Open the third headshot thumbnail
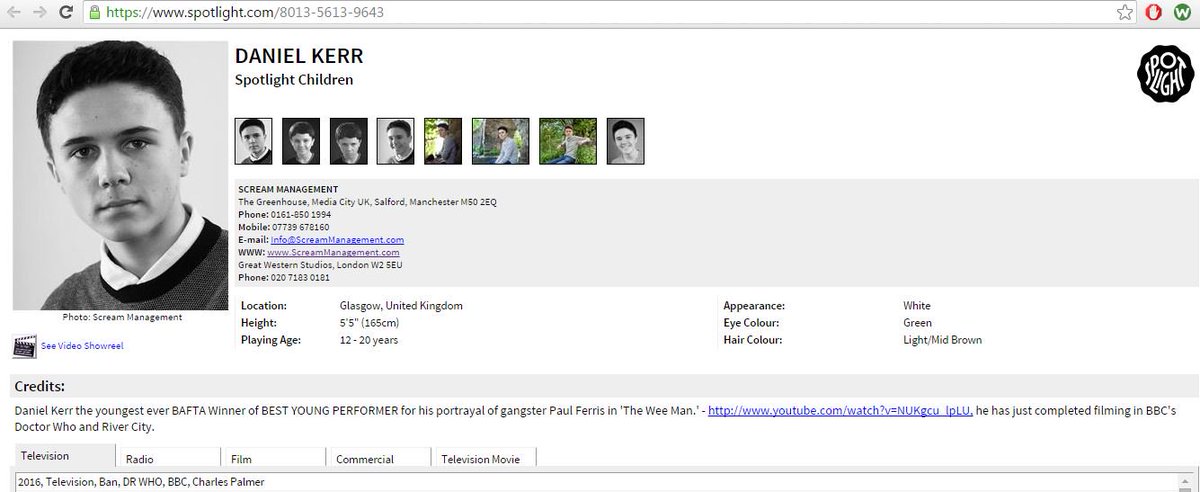 point(349,141)
